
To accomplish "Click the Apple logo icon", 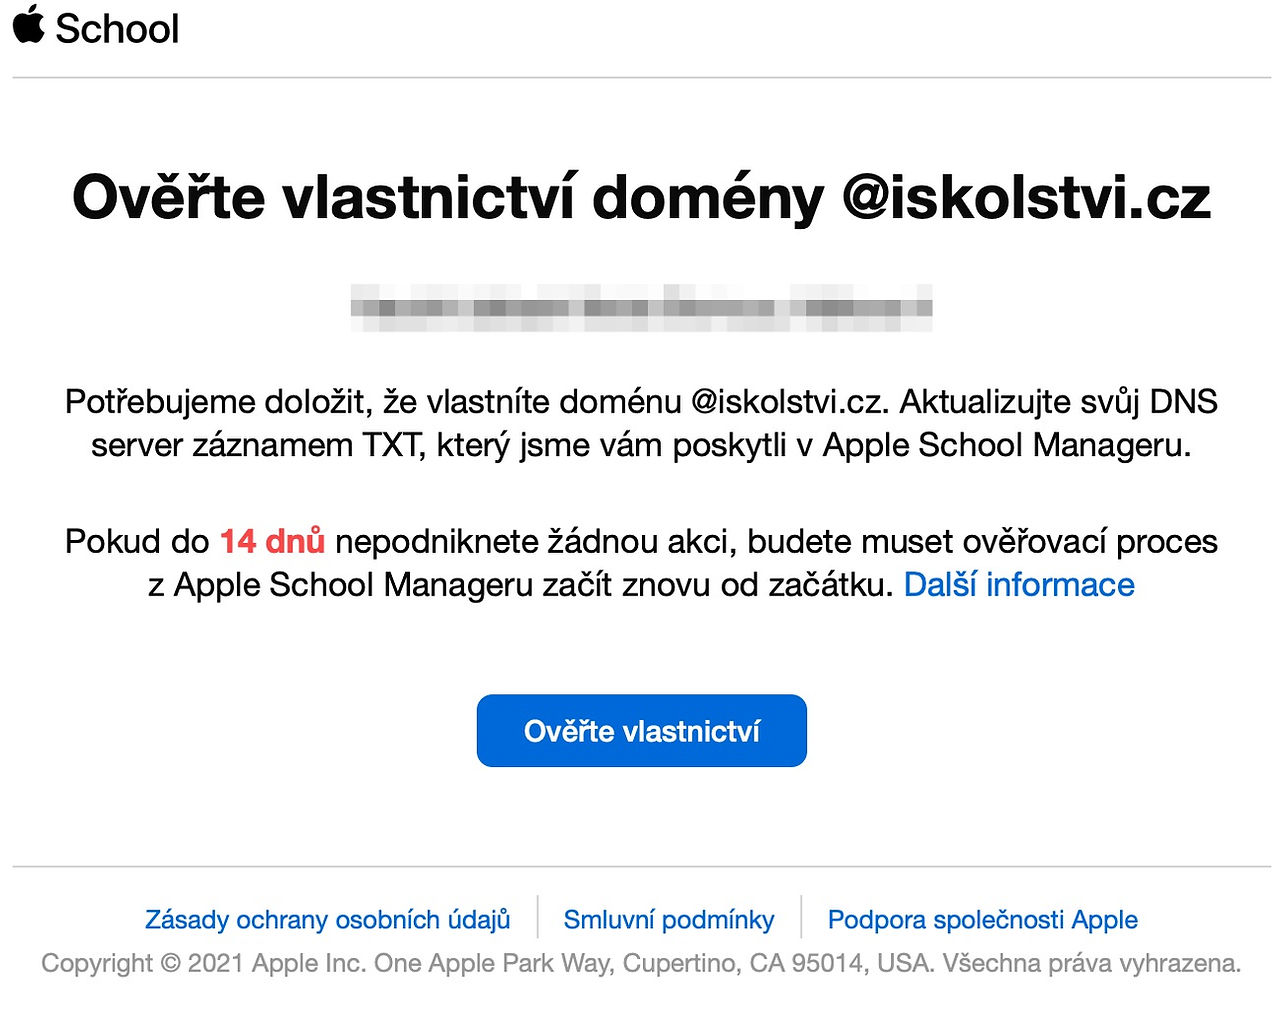I will point(29,24).
